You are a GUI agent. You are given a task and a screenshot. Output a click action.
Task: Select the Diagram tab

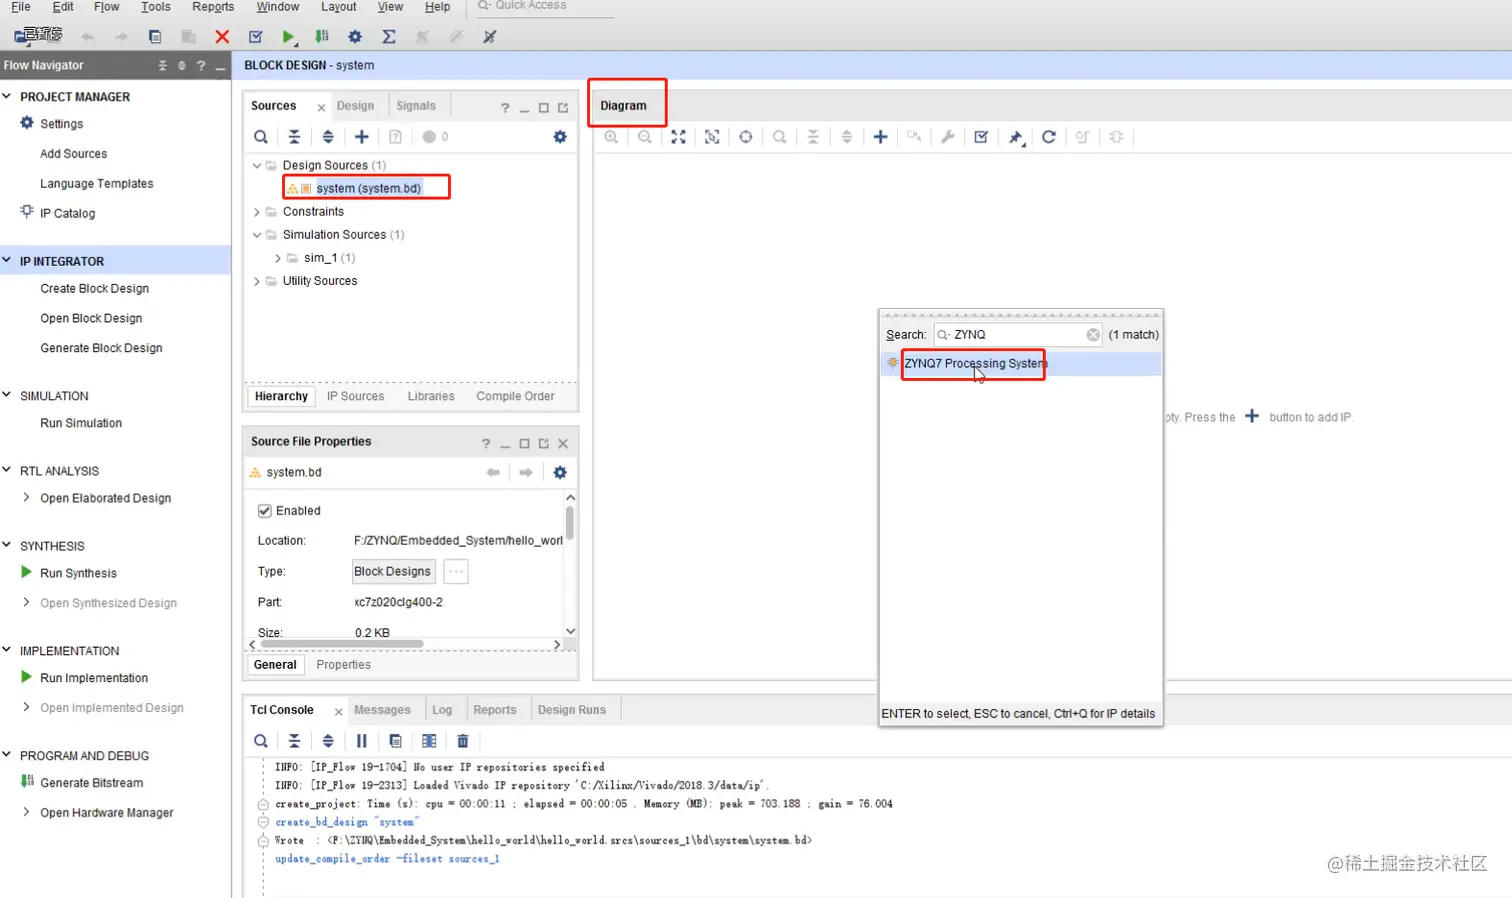[x=623, y=106]
